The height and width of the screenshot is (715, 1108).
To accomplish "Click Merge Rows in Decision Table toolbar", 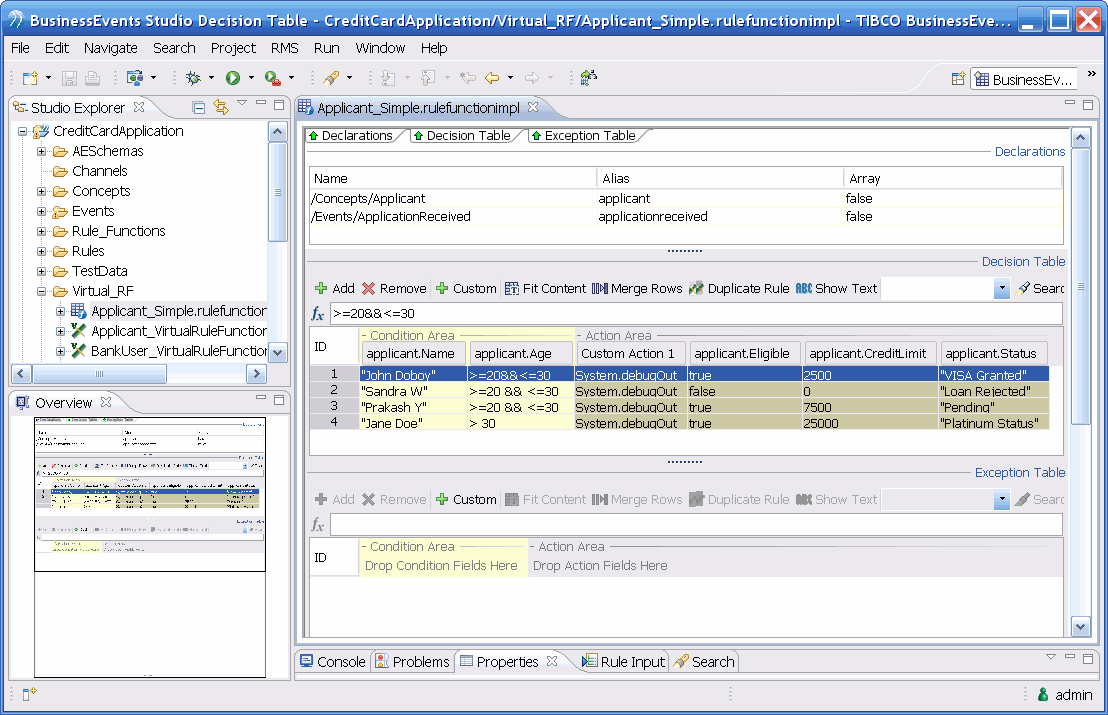I will 637,288.
